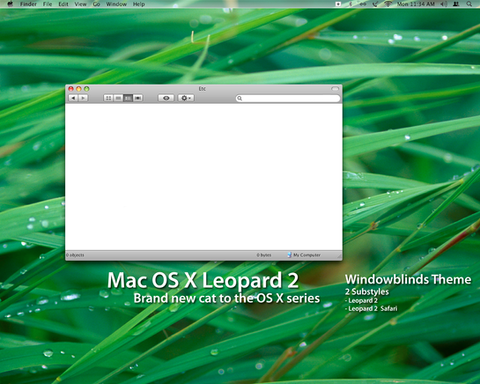Select column view in toolbar
Image resolution: width=480 pixels, height=384 pixels.
[x=128, y=98]
